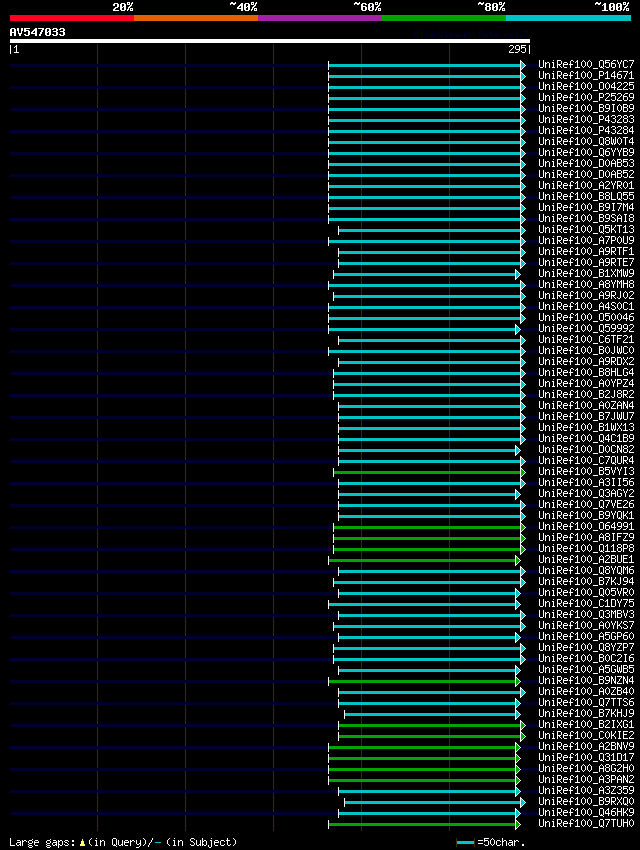Click the UniRef100_Q8YZP7 label
This screenshot has height=850, width=640.
pyautogui.click(x=586, y=647)
